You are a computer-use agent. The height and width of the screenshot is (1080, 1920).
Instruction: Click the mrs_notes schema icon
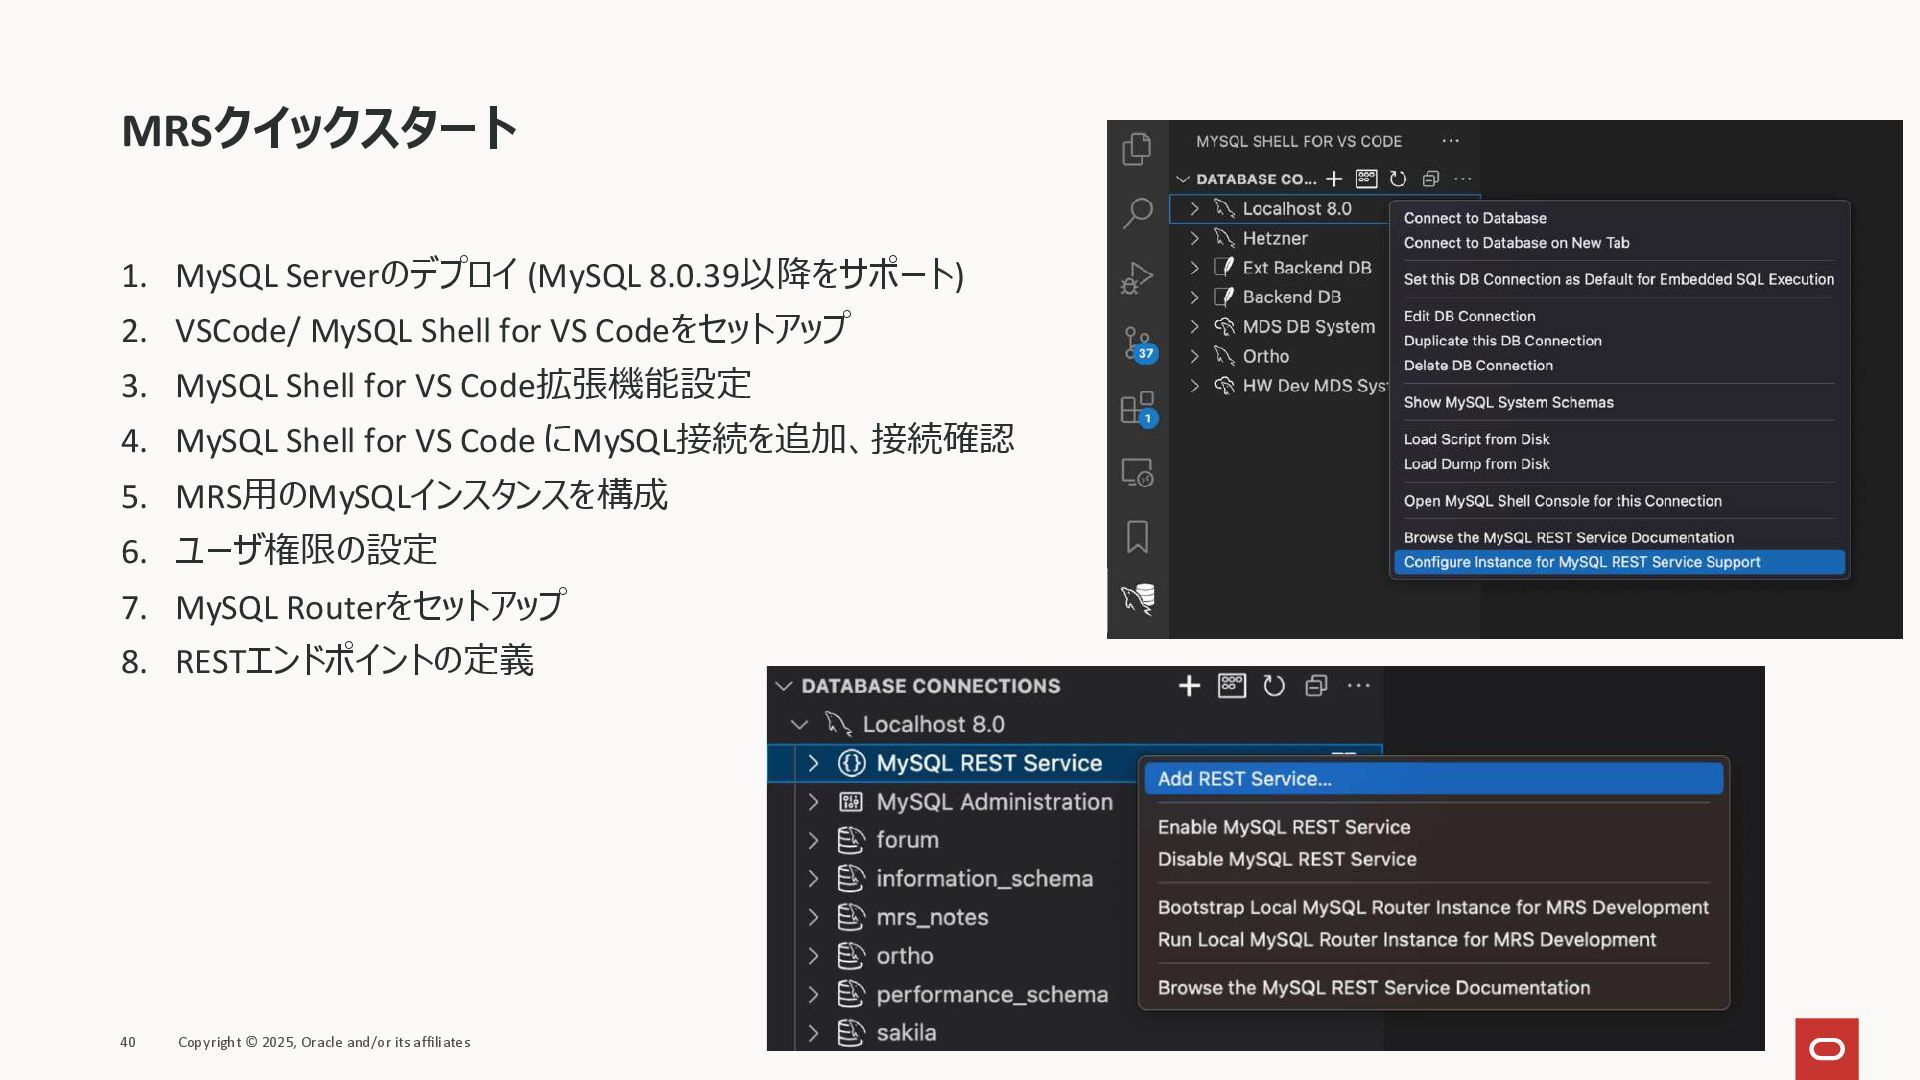pyautogui.click(x=851, y=917)
